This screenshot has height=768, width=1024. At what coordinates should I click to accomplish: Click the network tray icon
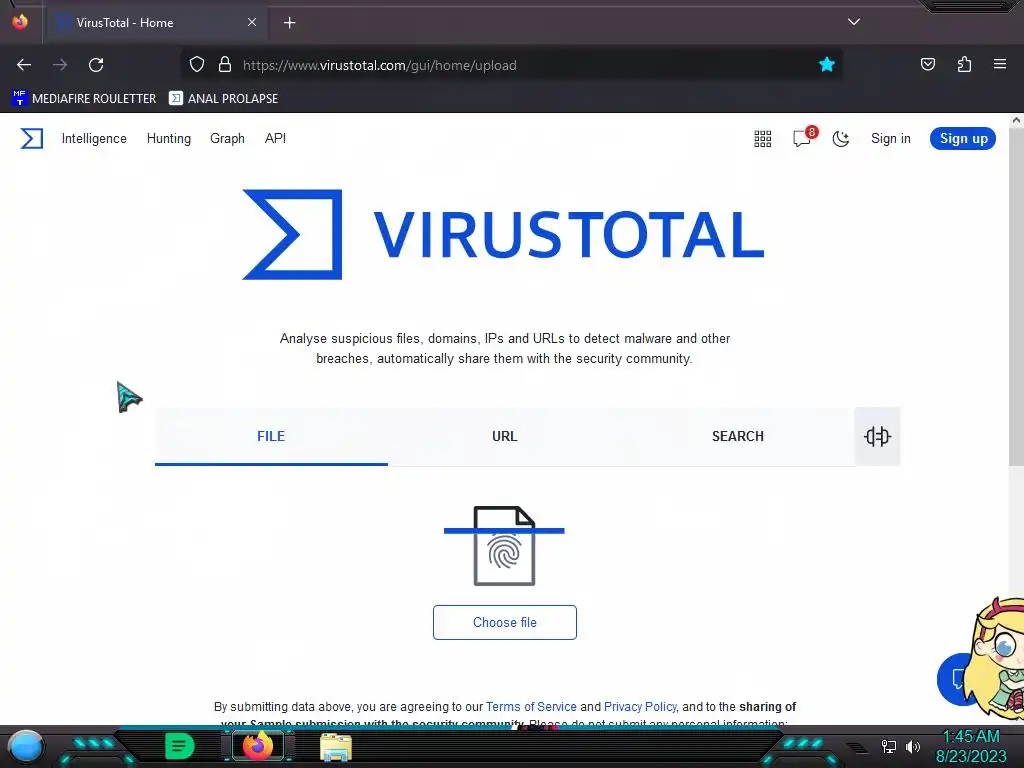click(x=889, y=746)
